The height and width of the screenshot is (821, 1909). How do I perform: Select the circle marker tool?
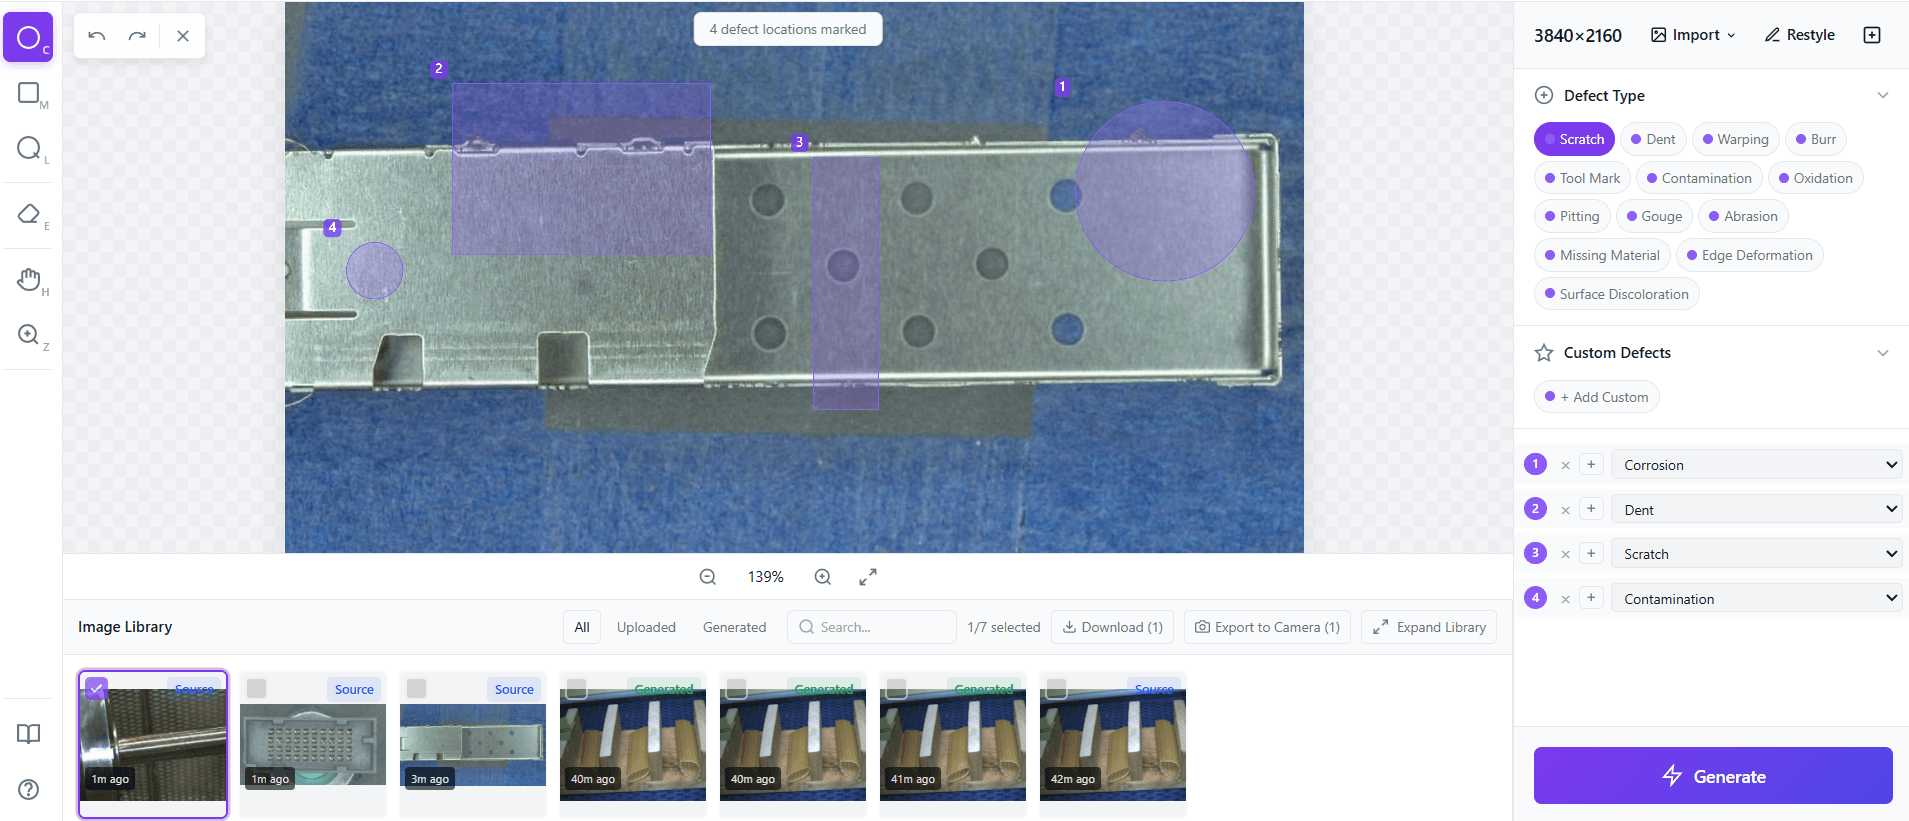pyautogui.click(x=28, y=38)
